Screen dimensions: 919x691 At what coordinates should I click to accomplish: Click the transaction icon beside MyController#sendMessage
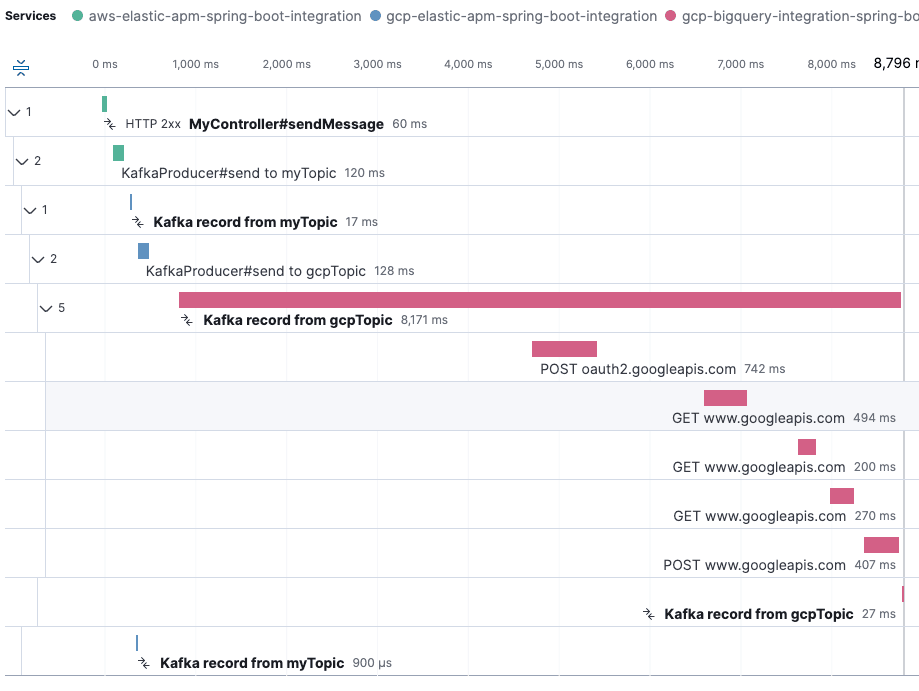110,124
